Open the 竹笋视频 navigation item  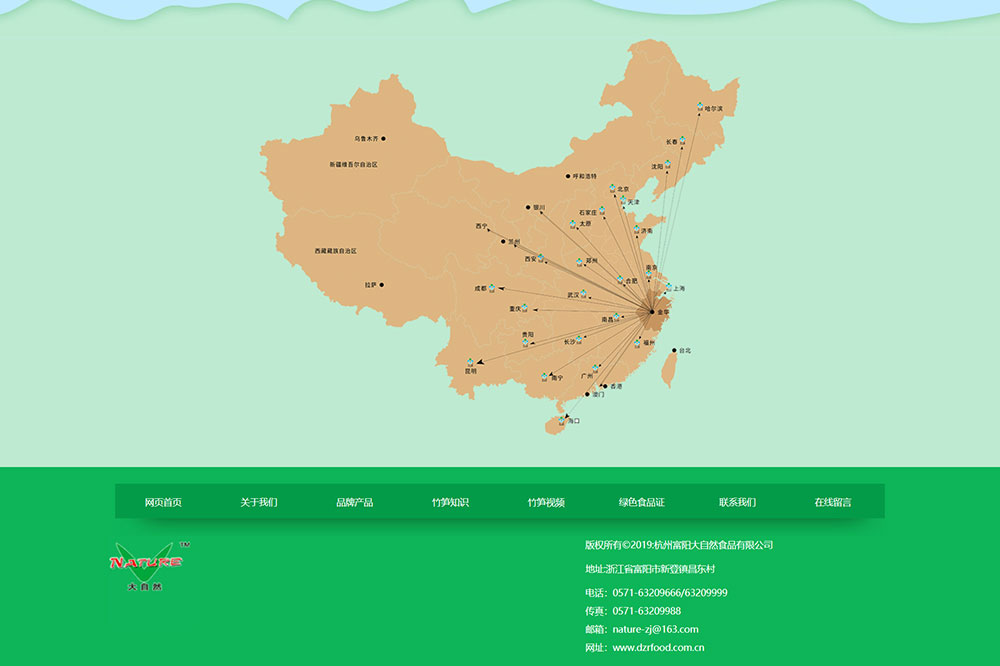546,502
